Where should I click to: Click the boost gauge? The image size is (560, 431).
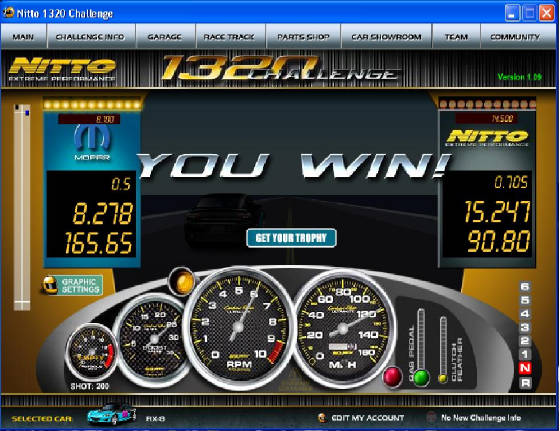click(x=154, y=339)
